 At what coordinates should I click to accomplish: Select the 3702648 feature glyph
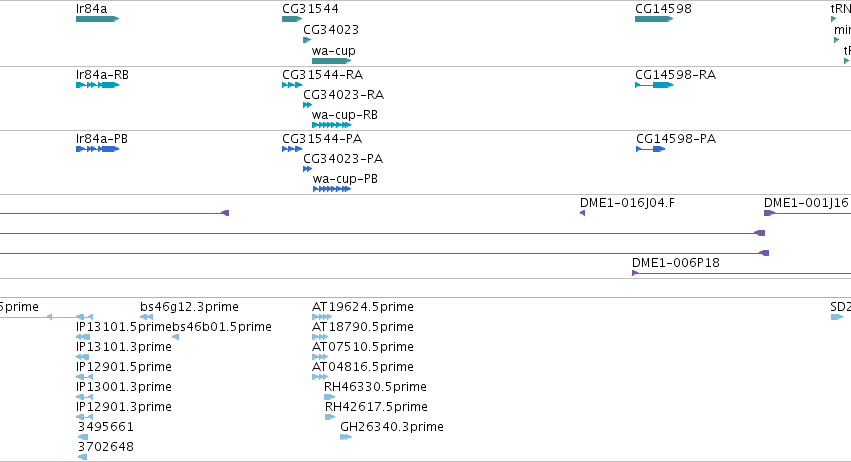[82, 457]
